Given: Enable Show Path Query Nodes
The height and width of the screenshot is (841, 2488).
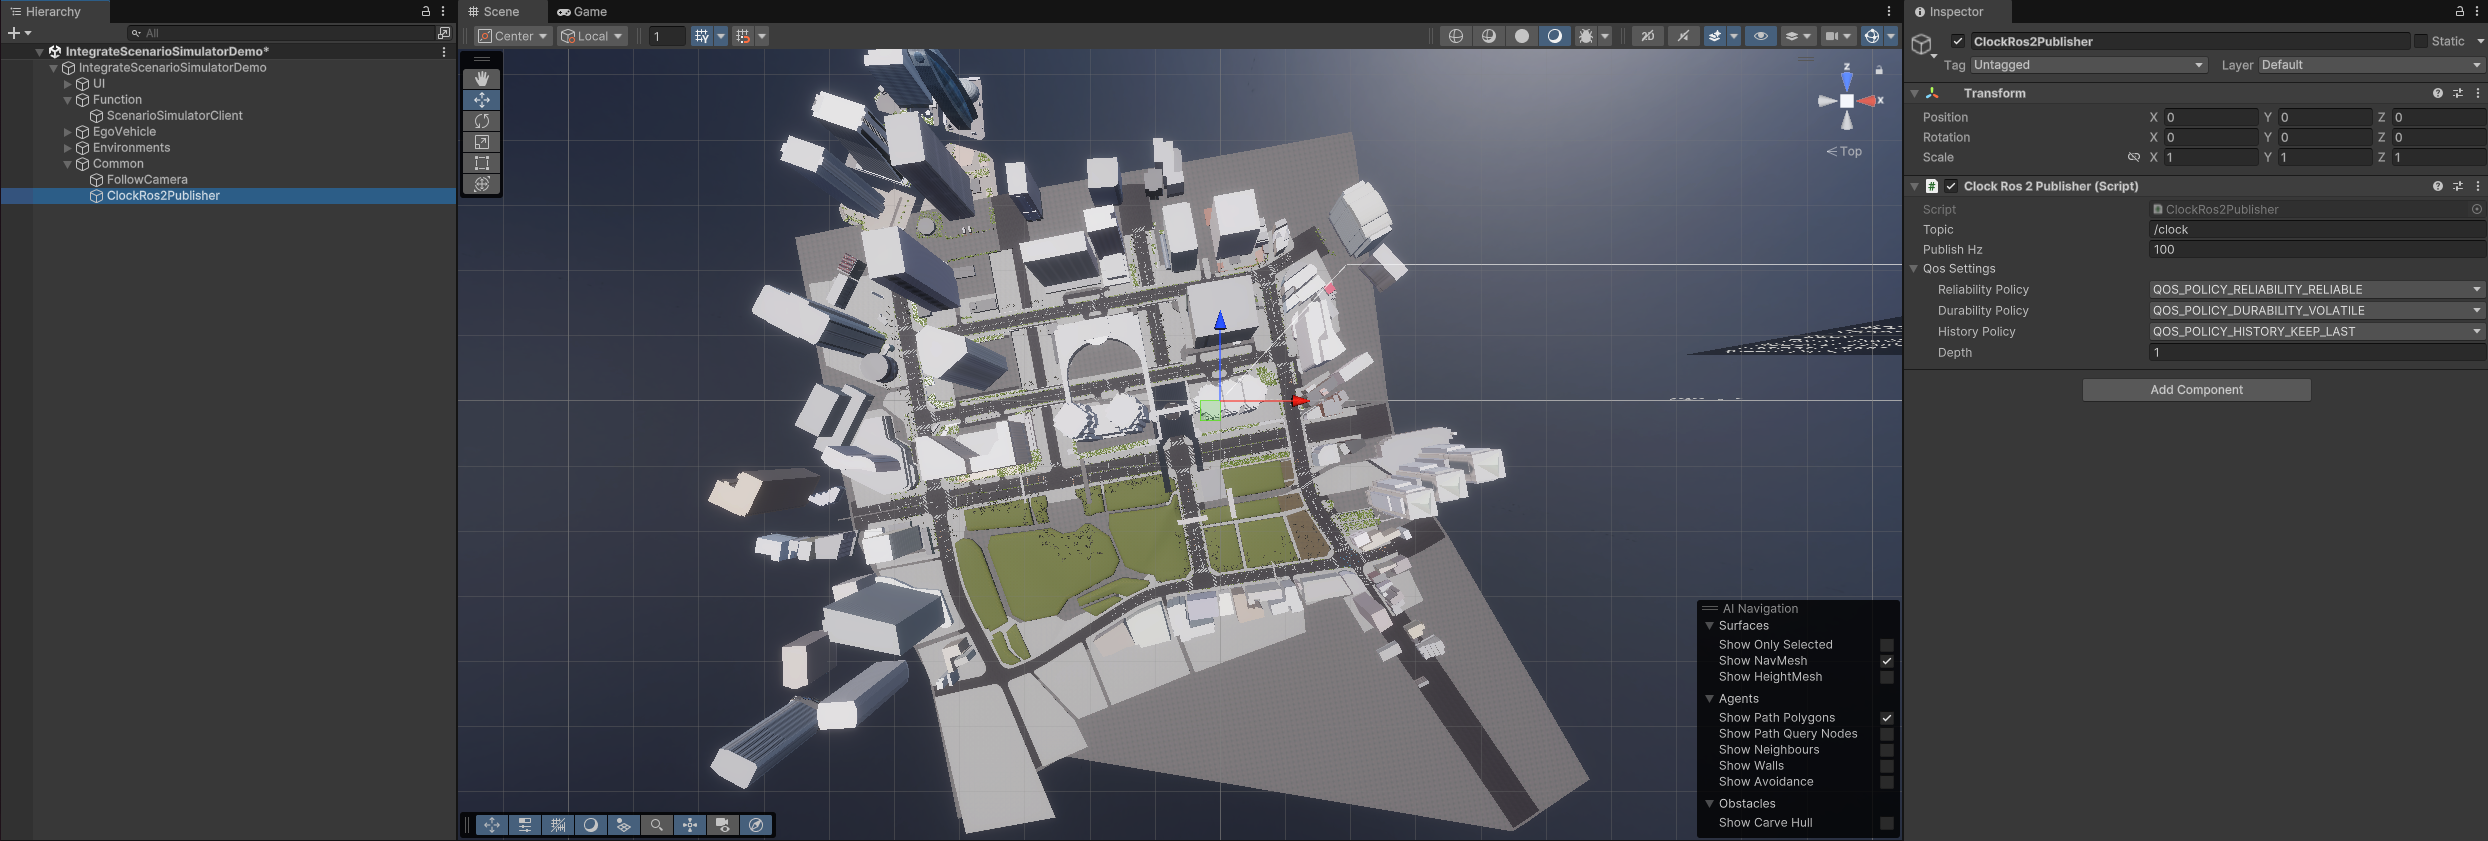Looking at the screenshot, I should [x=1887, y=734].
